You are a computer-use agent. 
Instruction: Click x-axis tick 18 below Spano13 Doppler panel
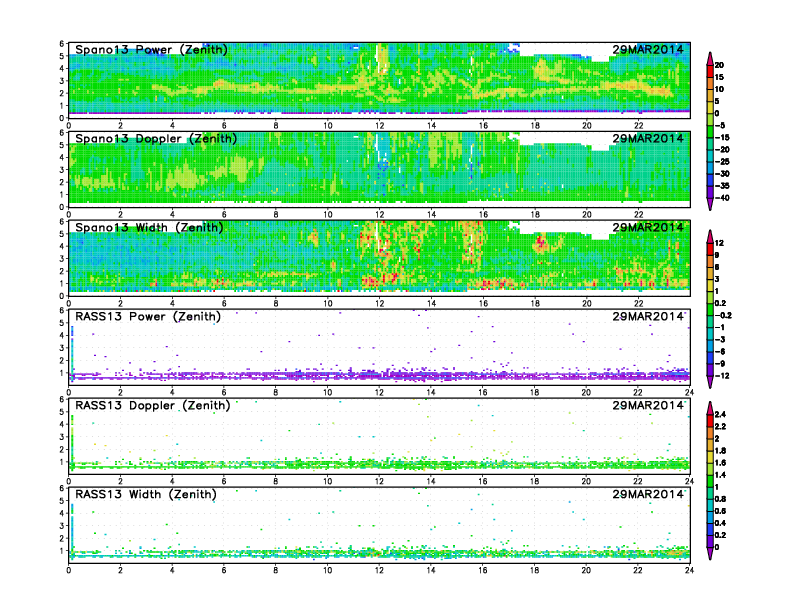[x=535, y=215]
